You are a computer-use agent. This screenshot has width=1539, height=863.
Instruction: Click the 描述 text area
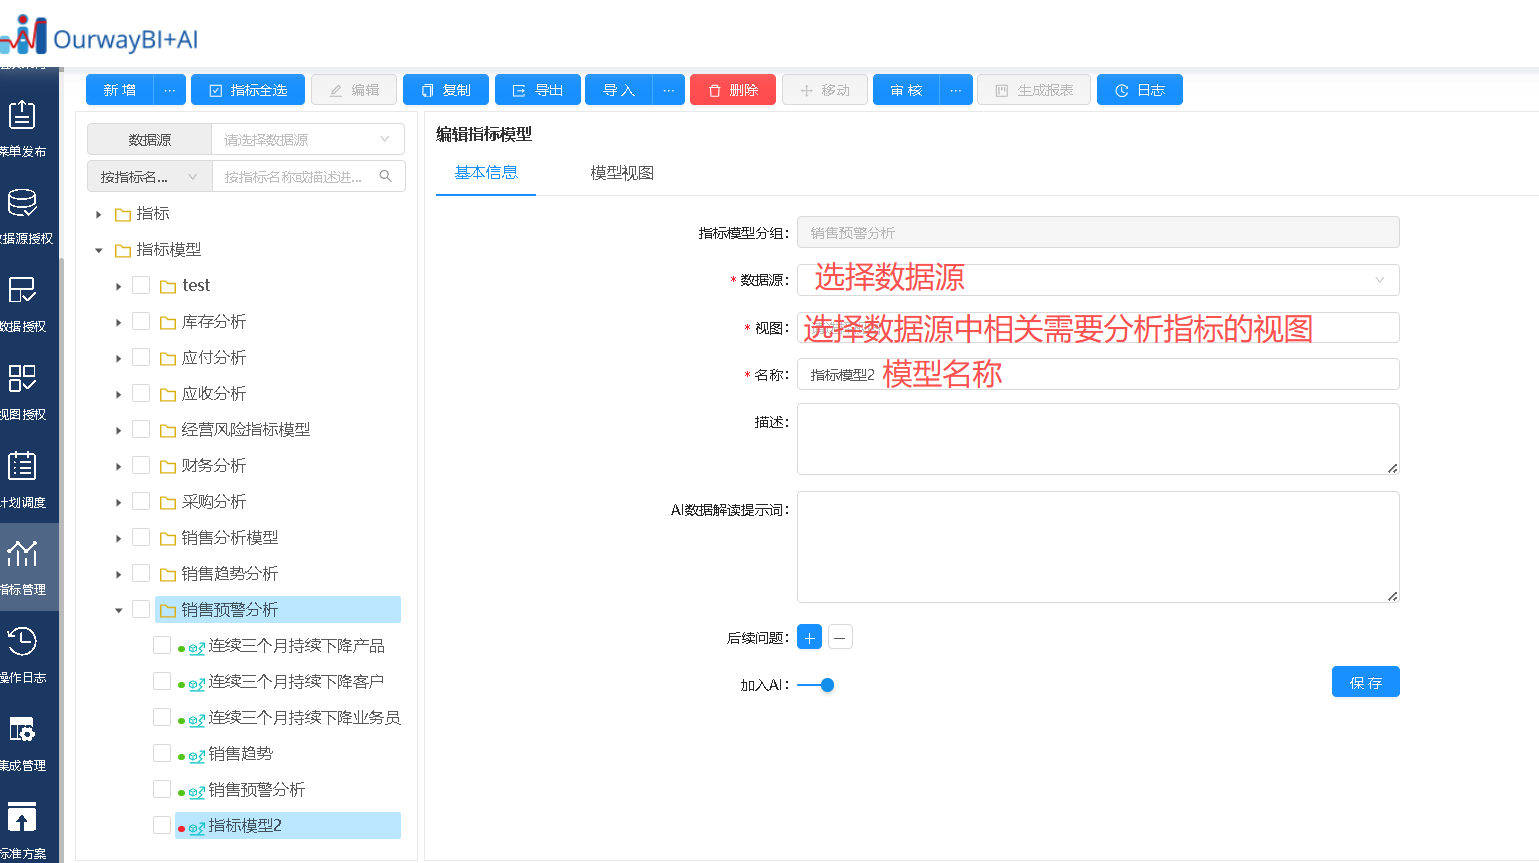[1097, 439]
